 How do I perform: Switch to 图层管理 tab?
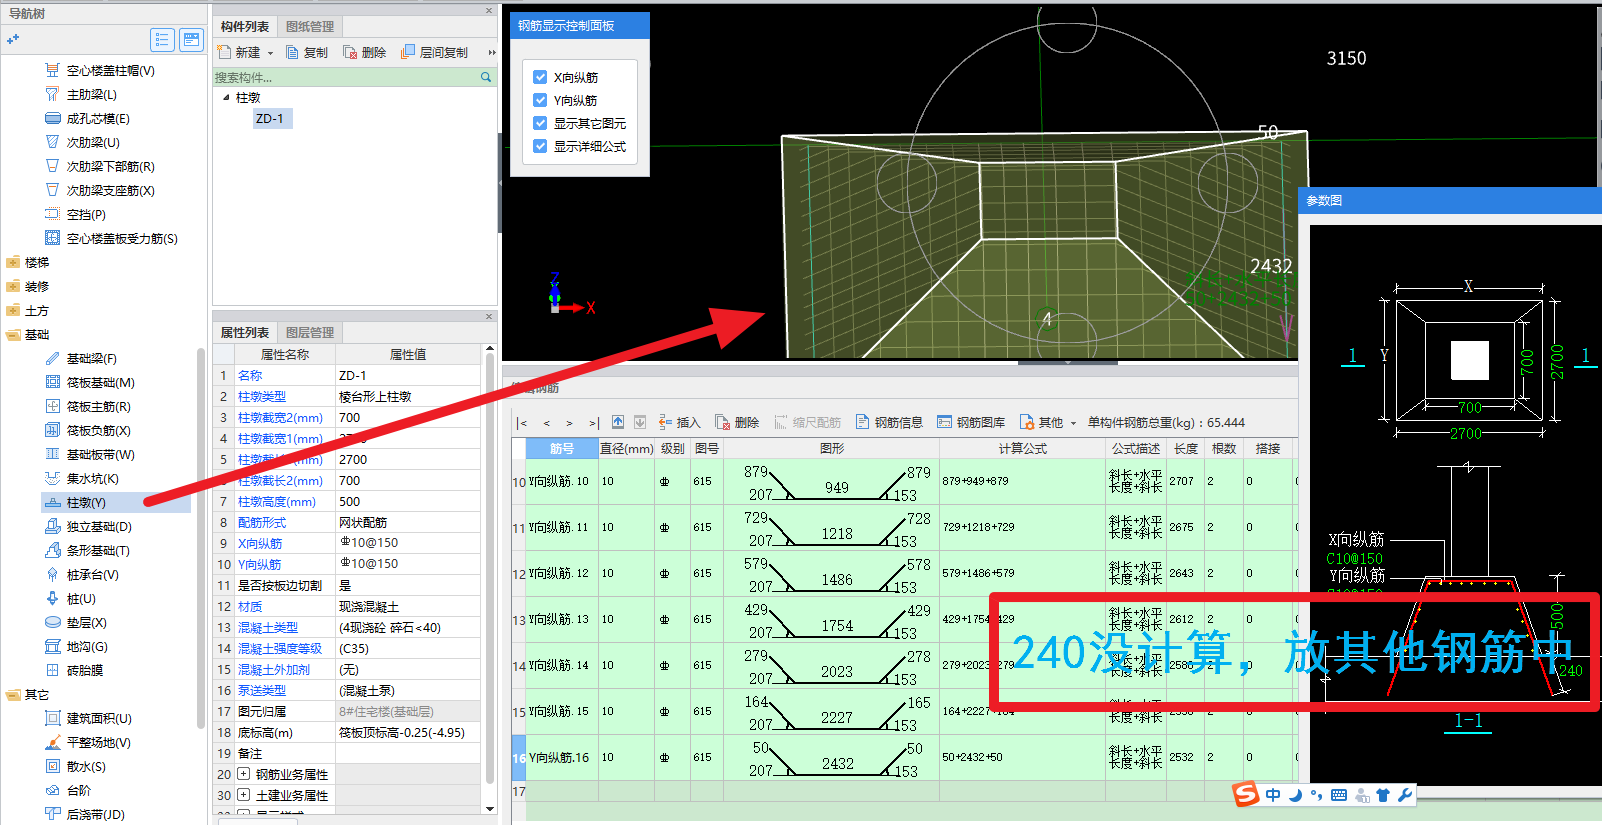(x=310, y=333)
